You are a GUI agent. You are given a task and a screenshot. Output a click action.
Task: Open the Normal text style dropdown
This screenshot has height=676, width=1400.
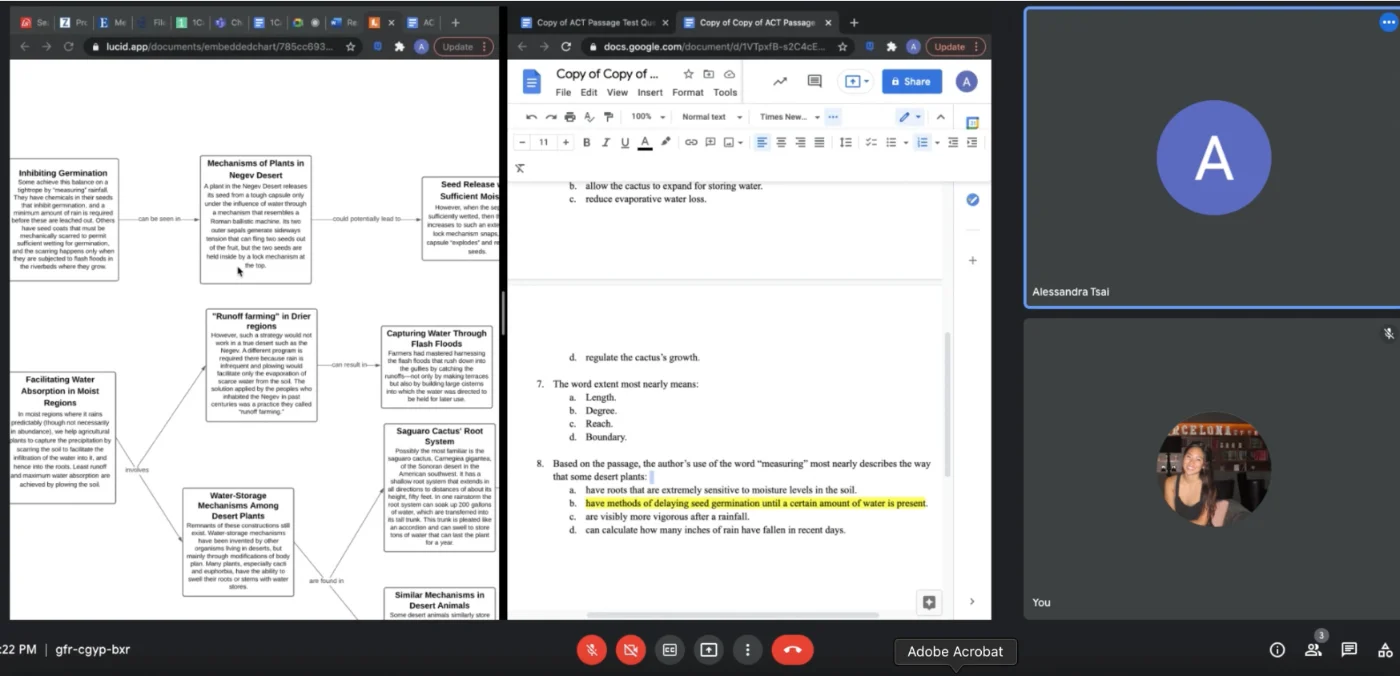(712, 117)
